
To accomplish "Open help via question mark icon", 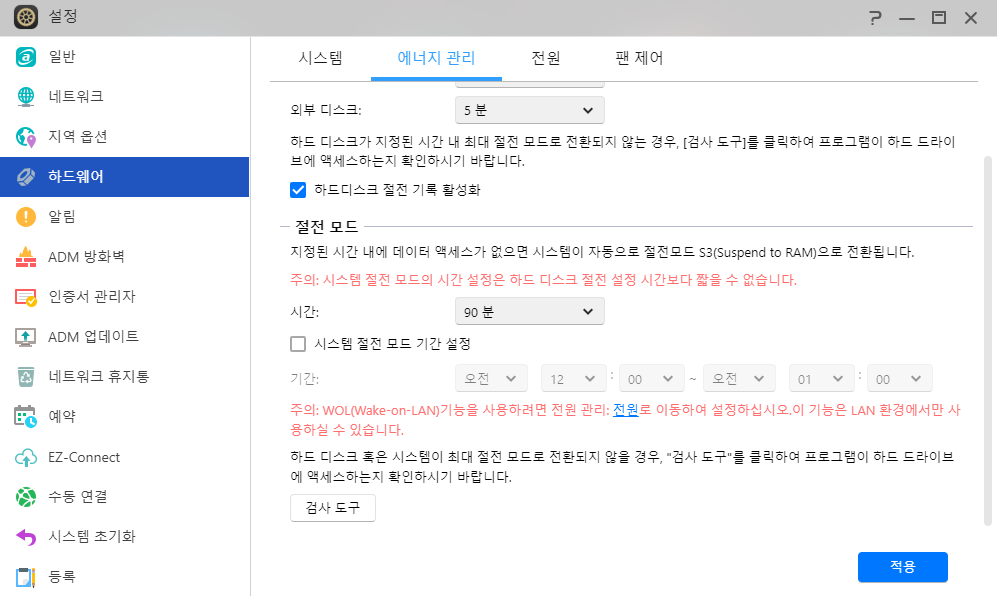I will coord(876,18).
